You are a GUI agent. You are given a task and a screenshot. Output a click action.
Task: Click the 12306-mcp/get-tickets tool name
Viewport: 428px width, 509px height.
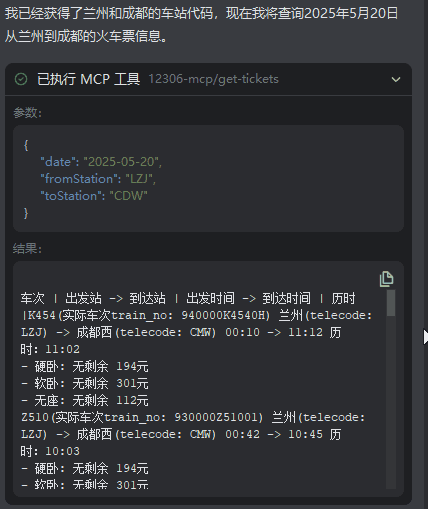(x=213, y=79)
